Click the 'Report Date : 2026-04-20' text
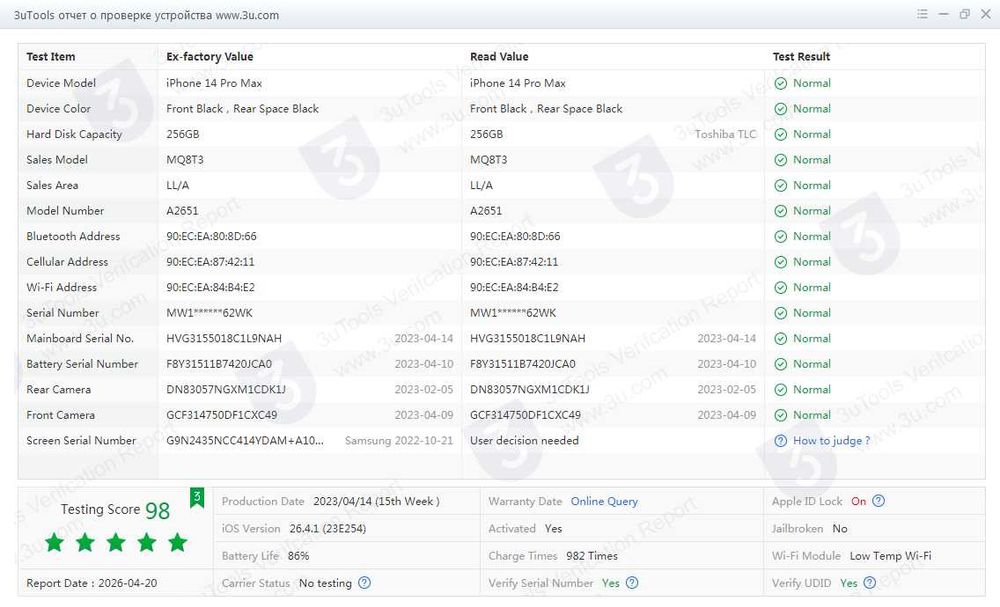The width and height of the screenshot is (1000, 607). click(x=91, y=583)
